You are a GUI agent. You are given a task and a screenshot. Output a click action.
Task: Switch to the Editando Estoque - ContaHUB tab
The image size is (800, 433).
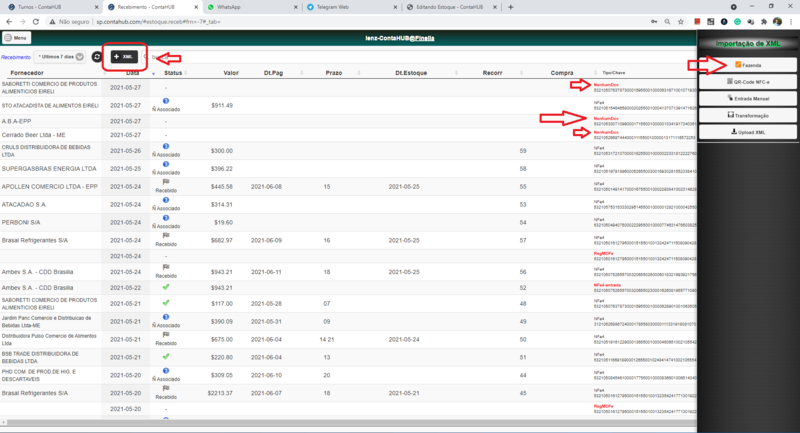(449, 7)
